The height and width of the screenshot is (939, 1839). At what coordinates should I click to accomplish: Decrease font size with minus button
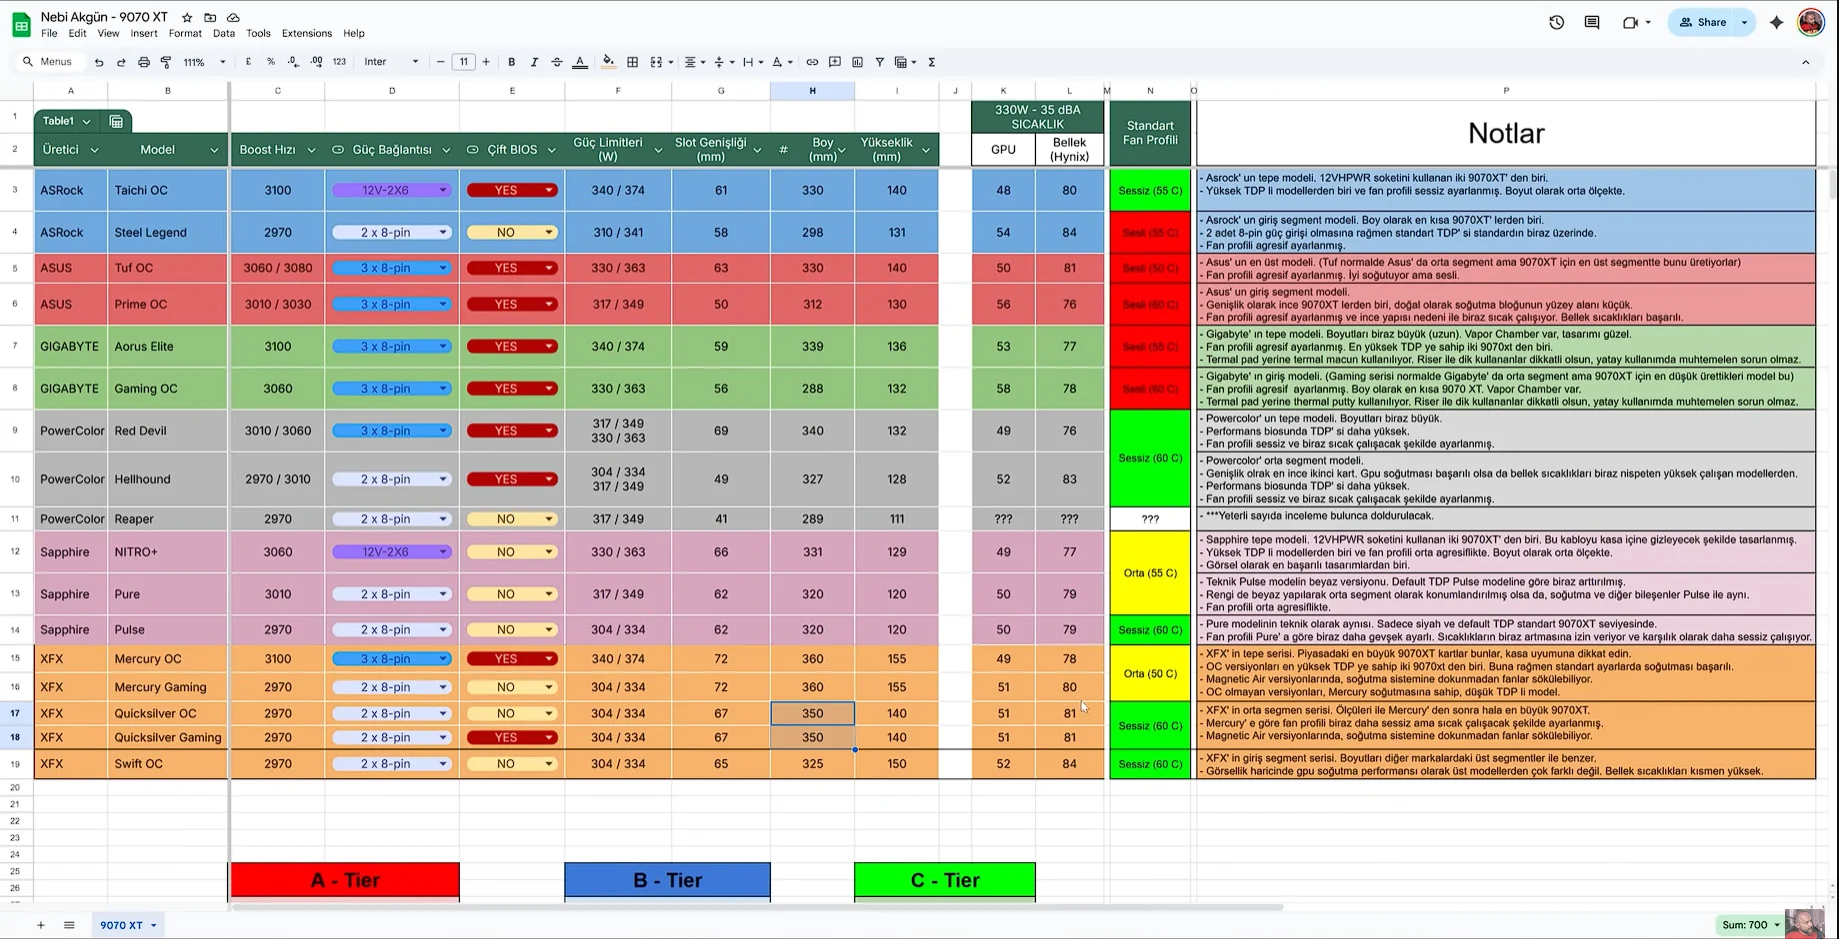pyautogui.click(x=440, y=62)
